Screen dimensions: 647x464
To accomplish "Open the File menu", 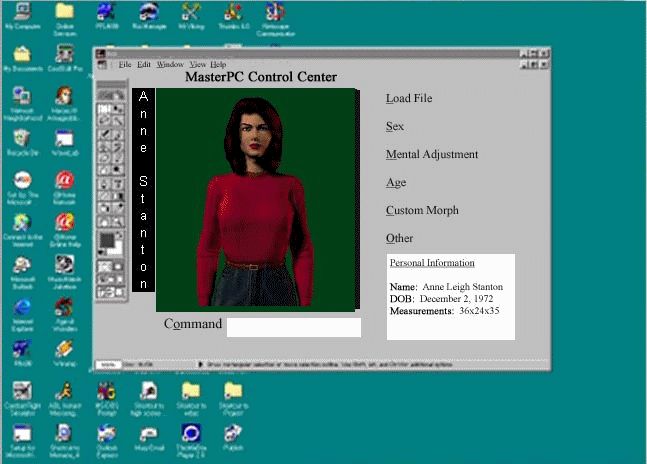I will (125, 64).
